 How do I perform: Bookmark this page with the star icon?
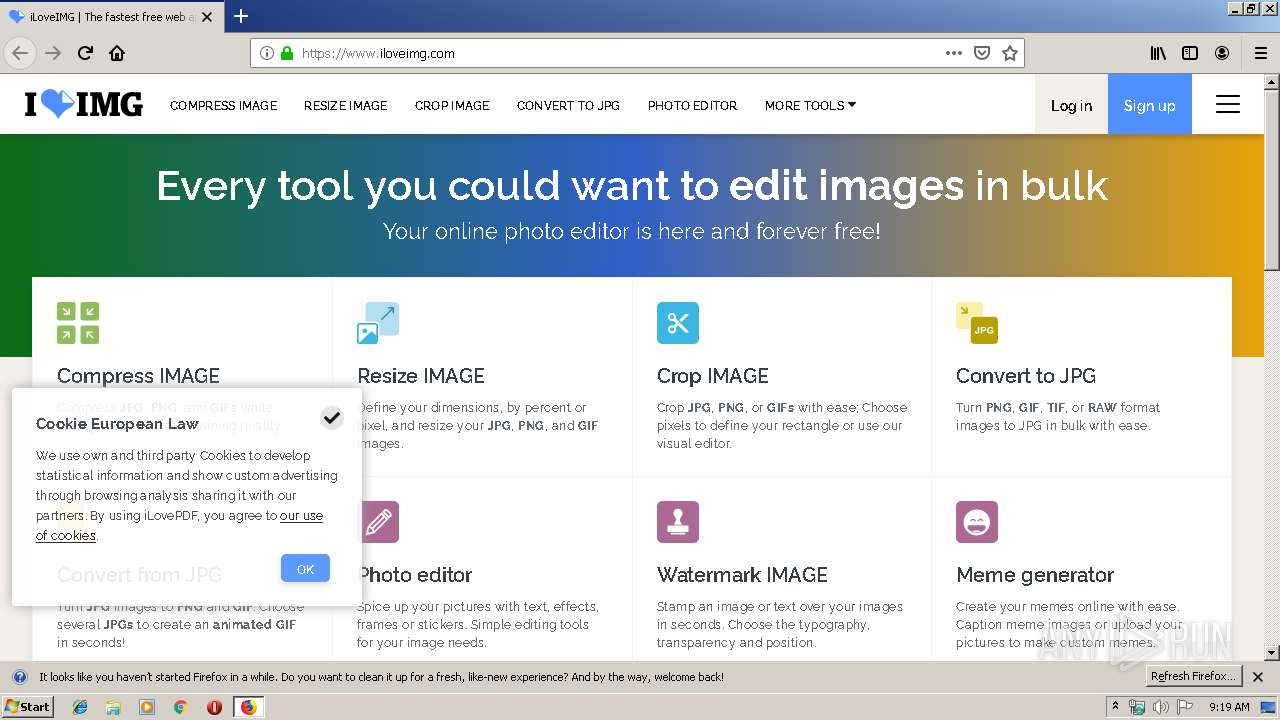pyautogui.click(x=1010, y=53)
